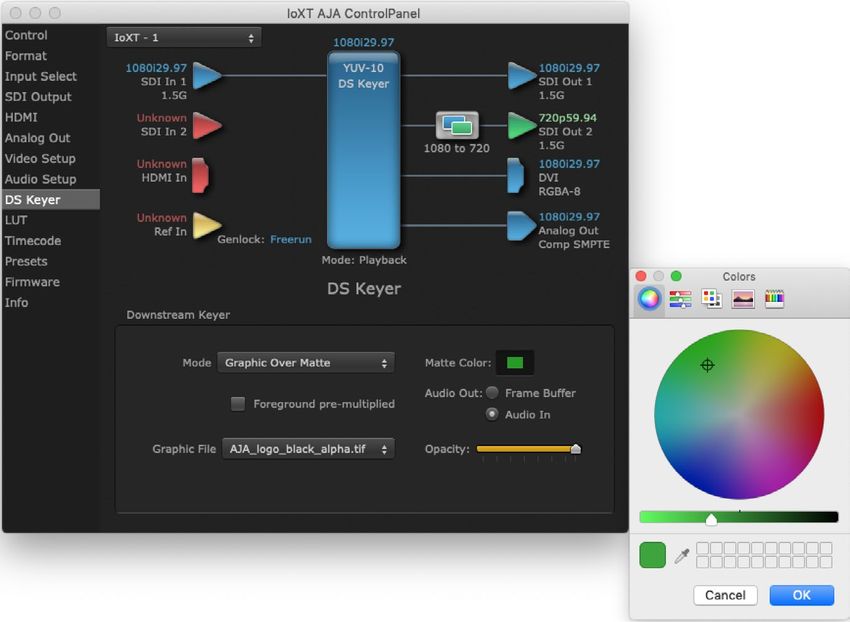Select DS Keyer in sidebar

pyautogui.click(x=51, y=200)
